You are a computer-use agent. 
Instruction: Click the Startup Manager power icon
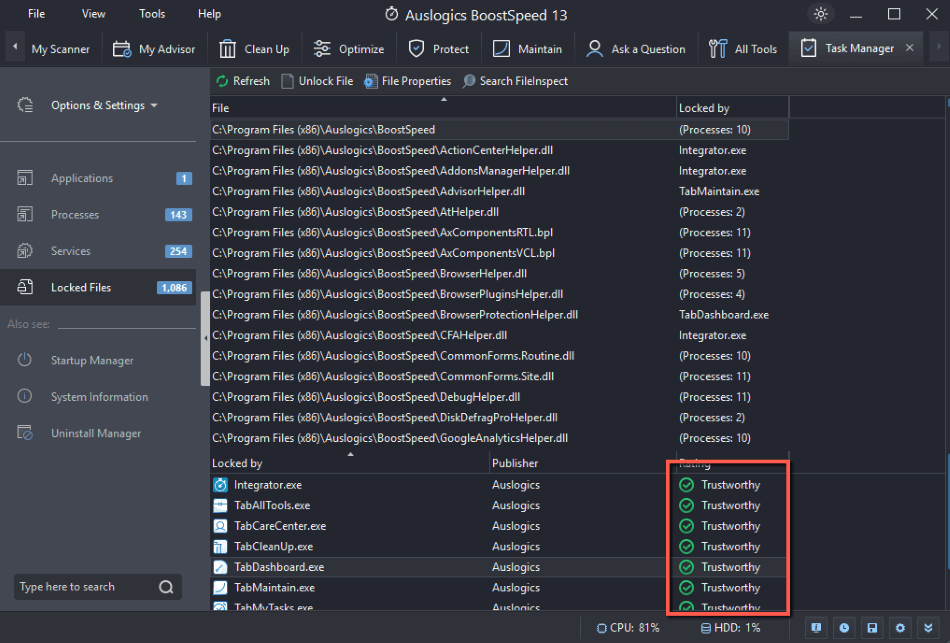pyautogui.click(x=24, y=360)
